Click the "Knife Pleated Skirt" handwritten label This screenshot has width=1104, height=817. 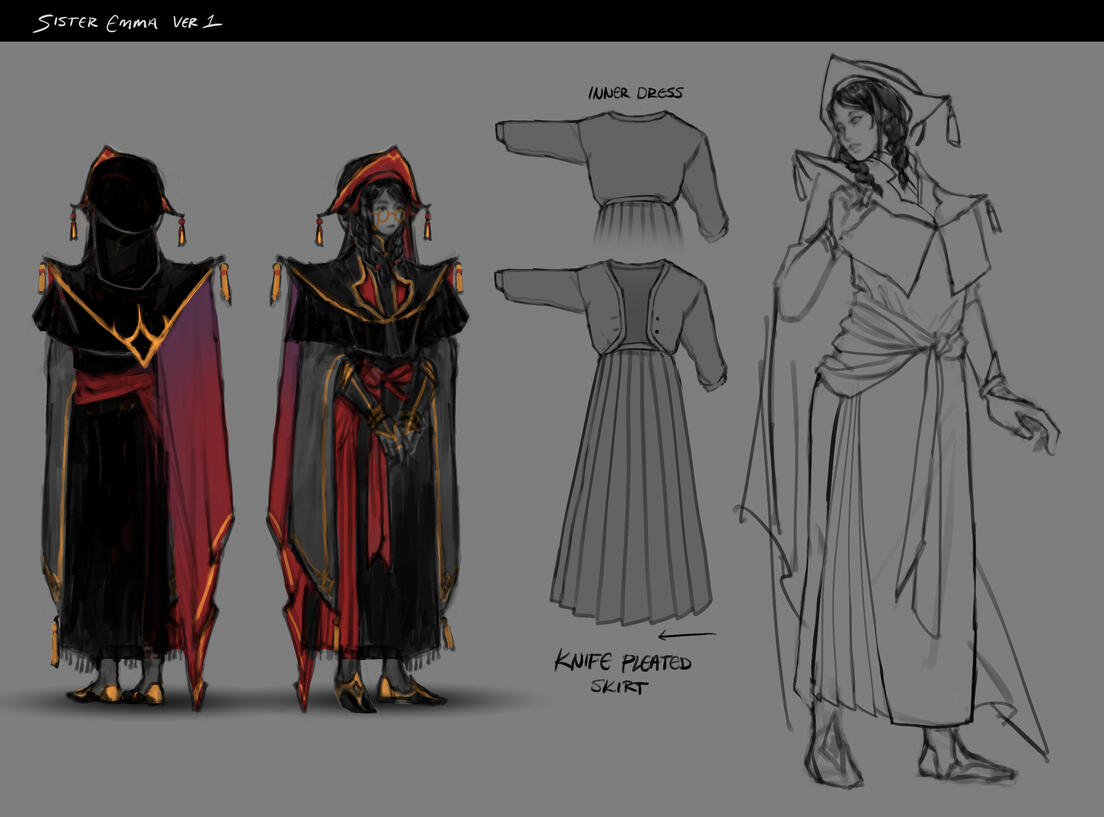click(623, 672)
